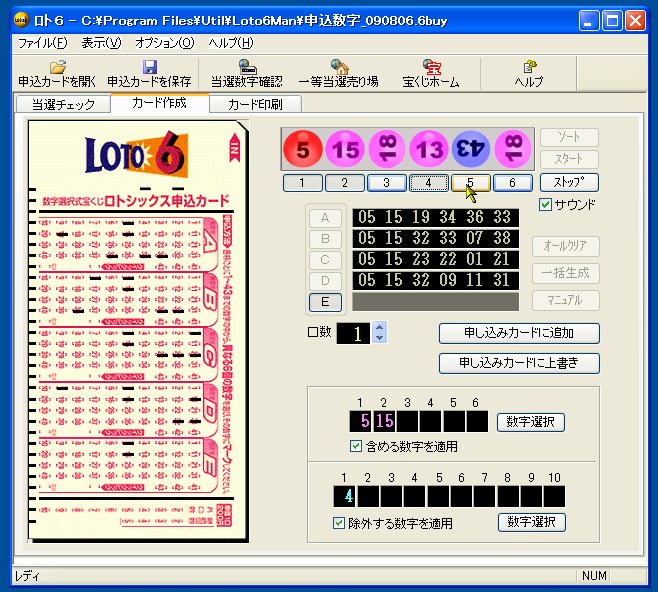
Task: Click the ソート button
Action: (569, 137)
